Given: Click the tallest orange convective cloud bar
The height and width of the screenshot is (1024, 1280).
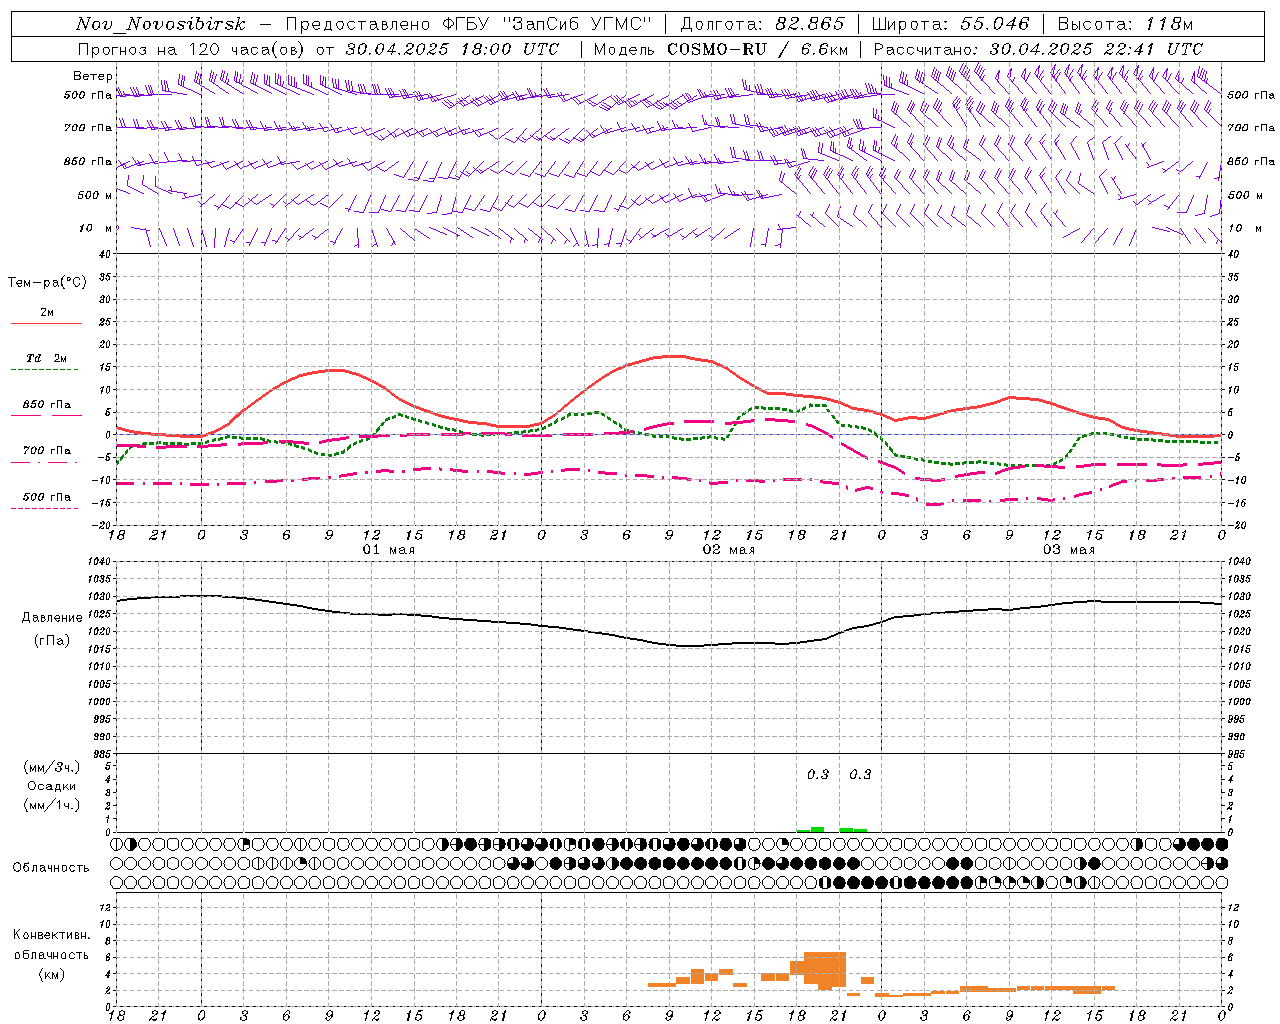Looking at the screenshot, I should (x=825, y=969).
